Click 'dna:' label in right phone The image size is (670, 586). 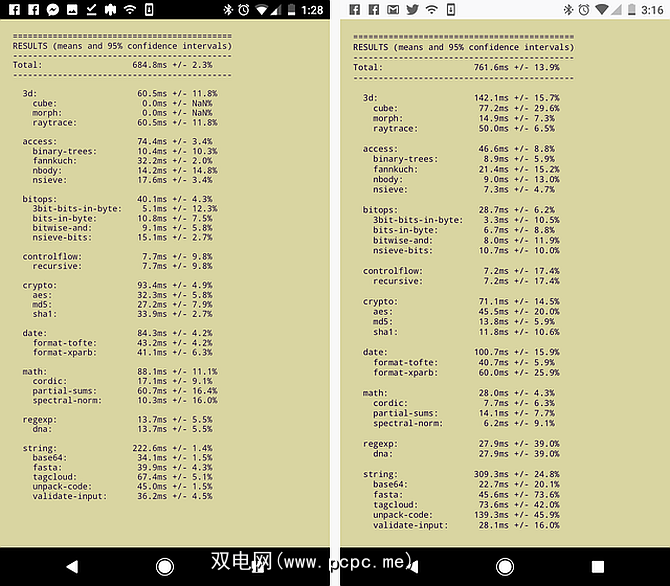[x=382, y=454]
